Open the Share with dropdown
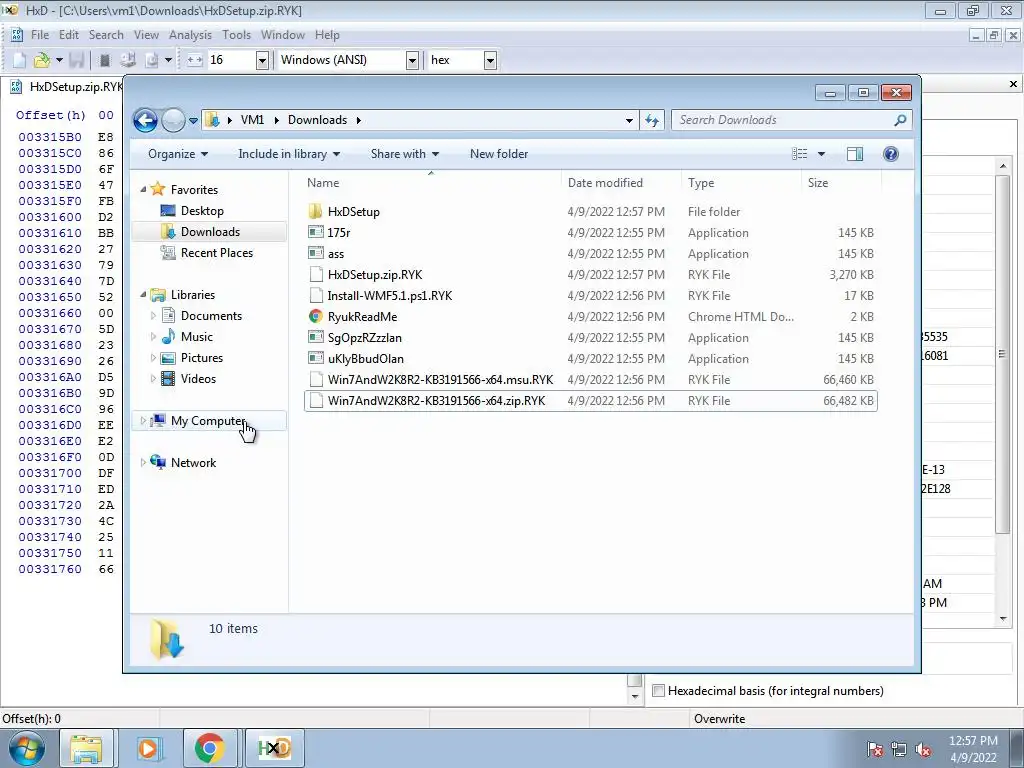1024x768 pixels. tap(404, 154)
